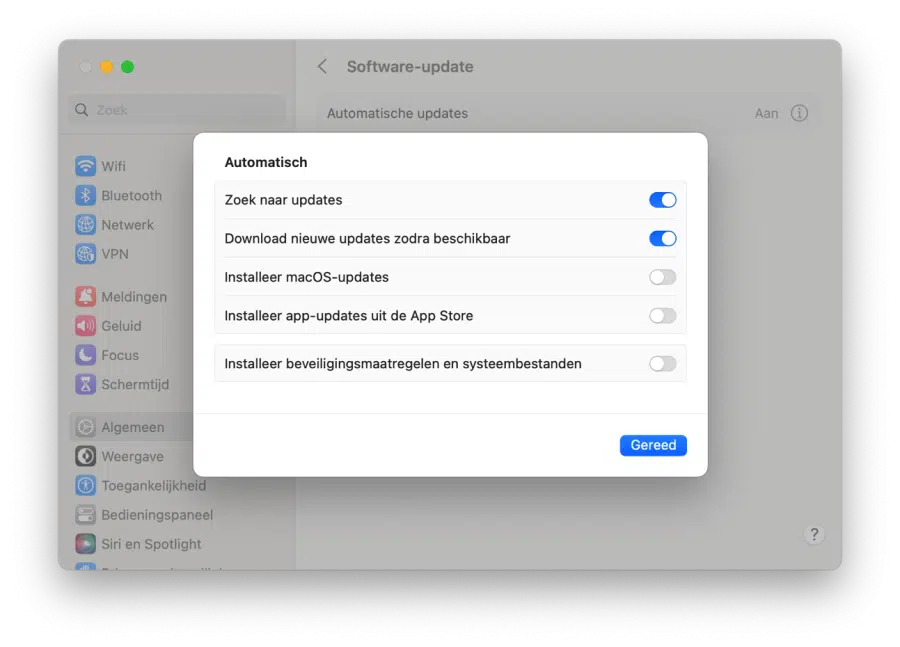900x647 pixels.
Task: Click the Aan status text
Action: tap(766, 113)
